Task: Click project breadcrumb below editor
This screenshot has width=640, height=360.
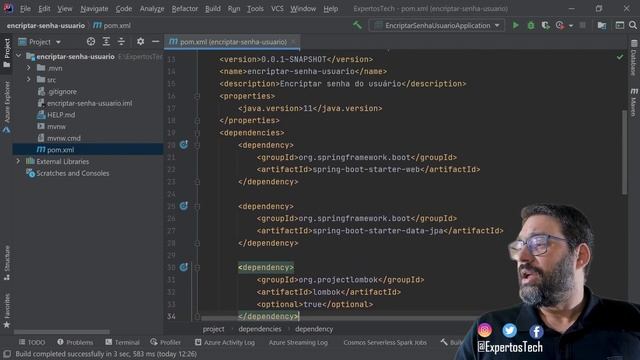Action: [x=213, y=329]
